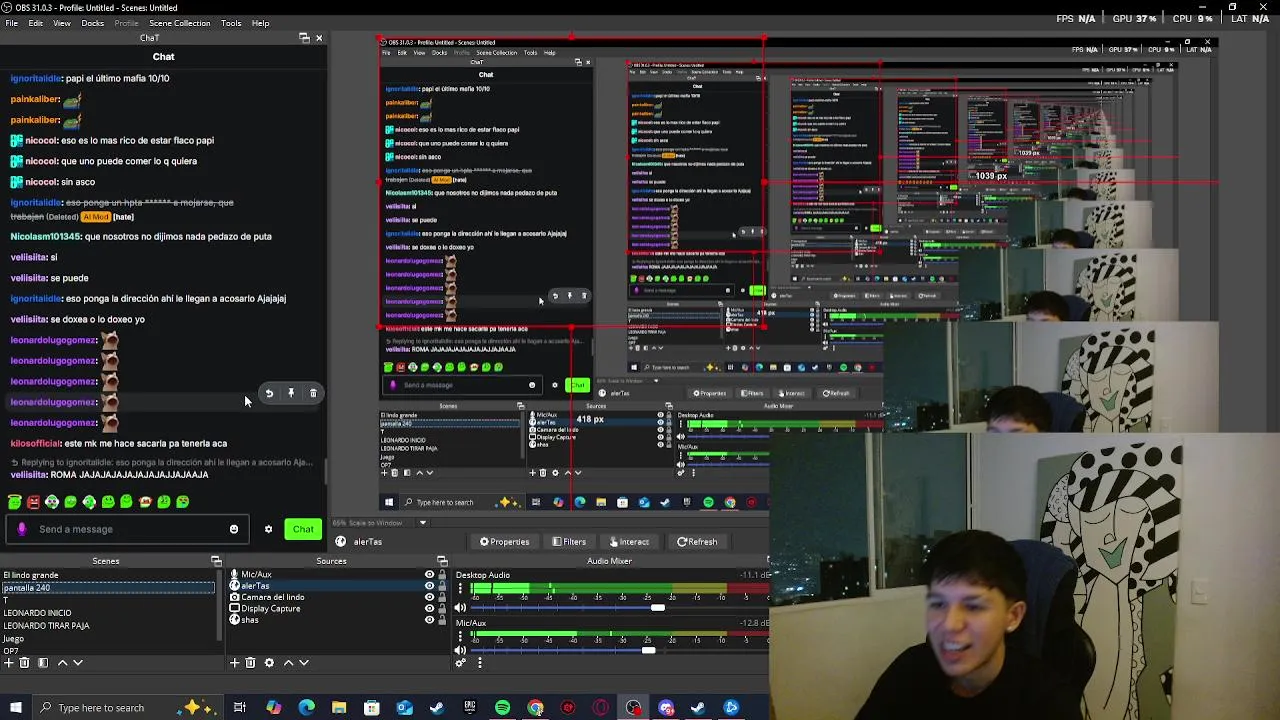Select the red angry face emote
Image resolution: width=1280 pixels, height=720 pixels.
[34, 502]
